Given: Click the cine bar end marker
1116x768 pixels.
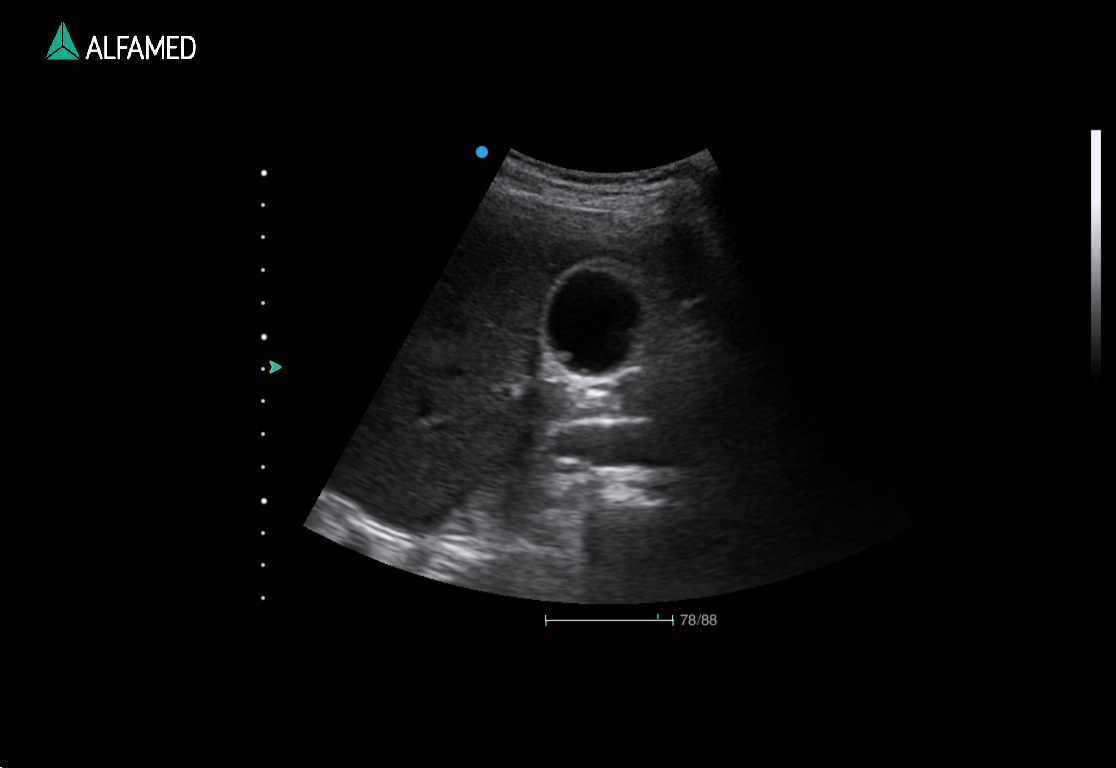Looking at the screenshot, I should pos(672,621).
